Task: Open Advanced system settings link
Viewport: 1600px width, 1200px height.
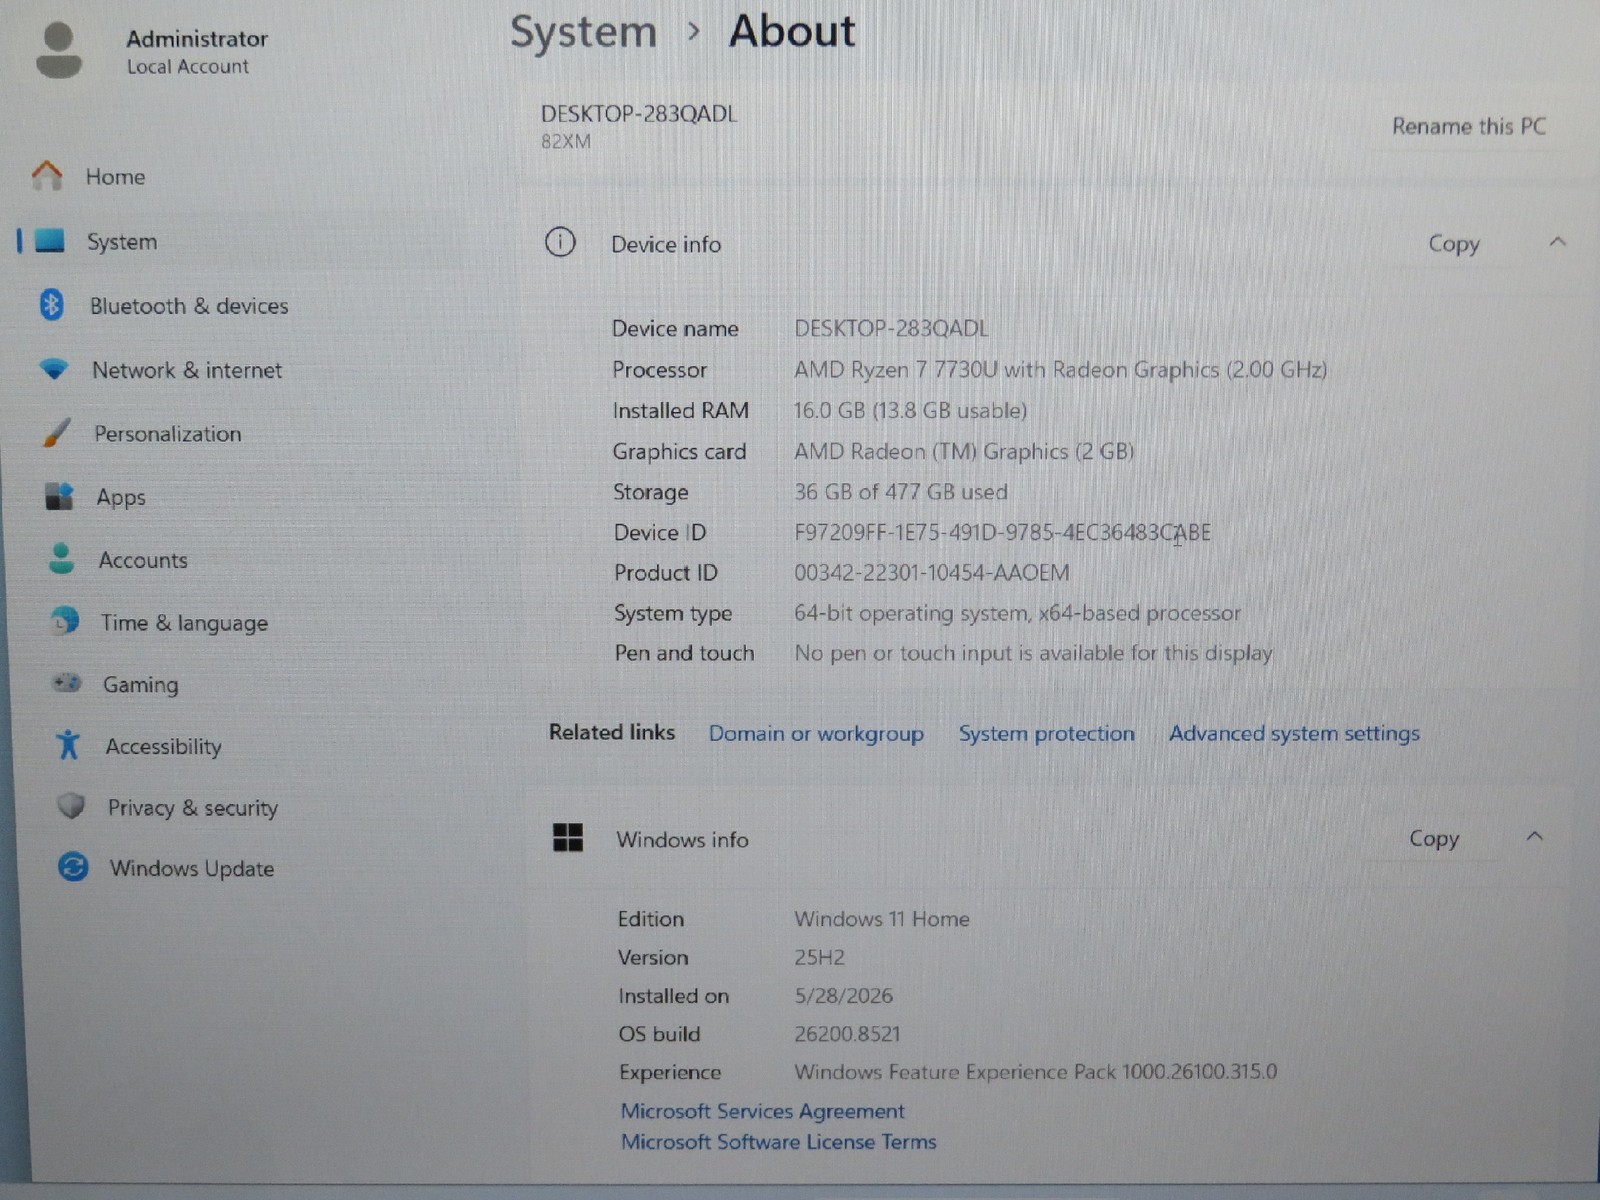Action: coord(1294,733)
